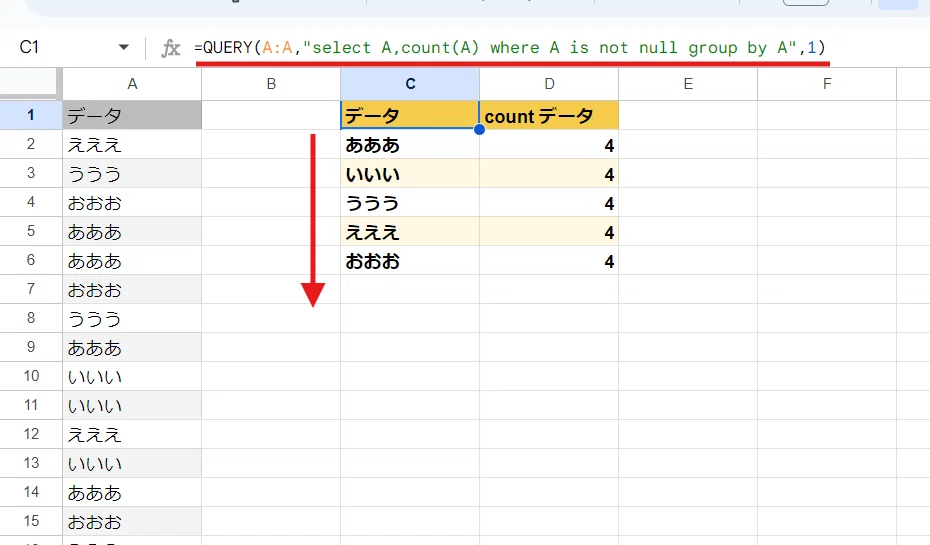The height and width of the screenshot is (545, 930).
Task: Select row 4 header
Action: click(31, 202)
